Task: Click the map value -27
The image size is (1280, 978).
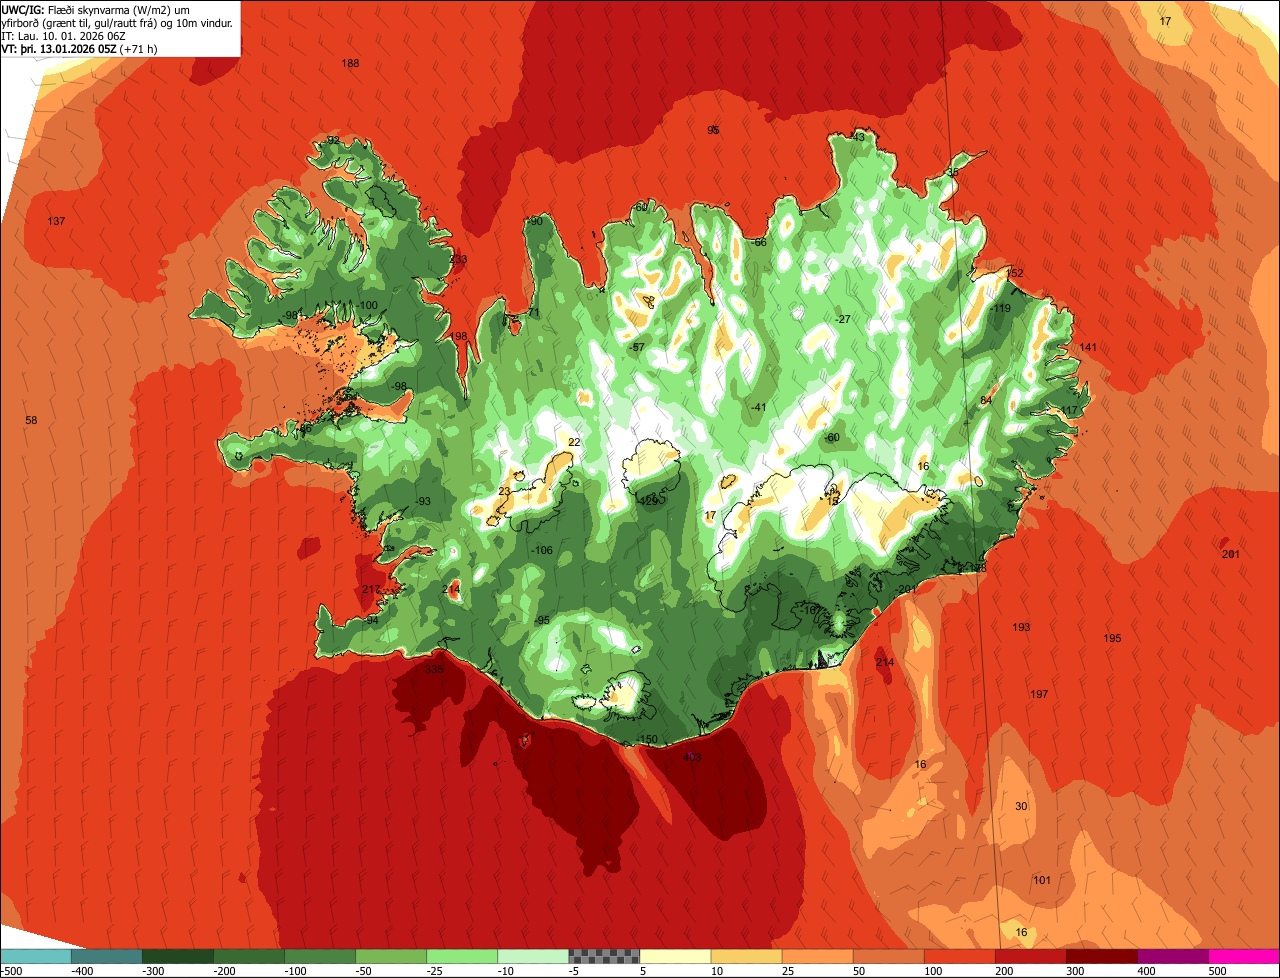Action: pos(843,319)
